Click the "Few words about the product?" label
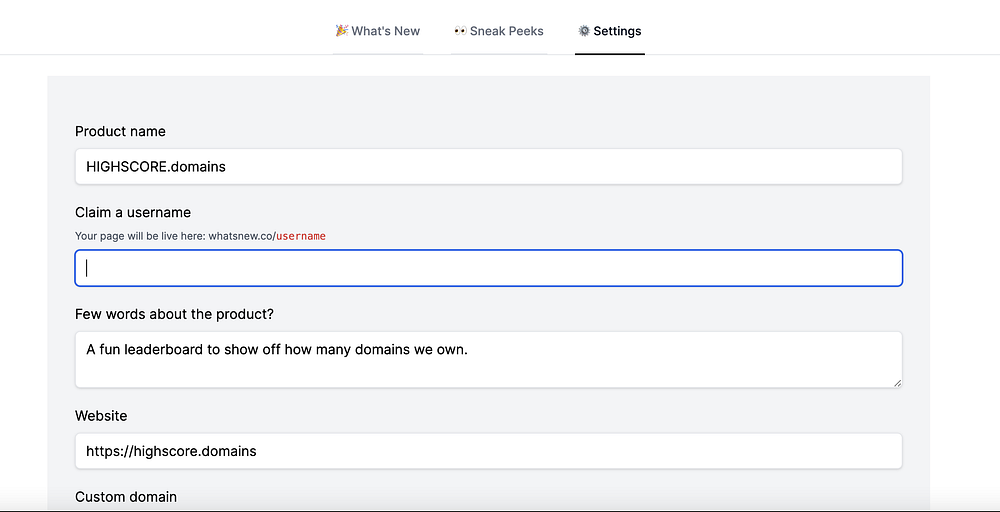 point(174,314)
